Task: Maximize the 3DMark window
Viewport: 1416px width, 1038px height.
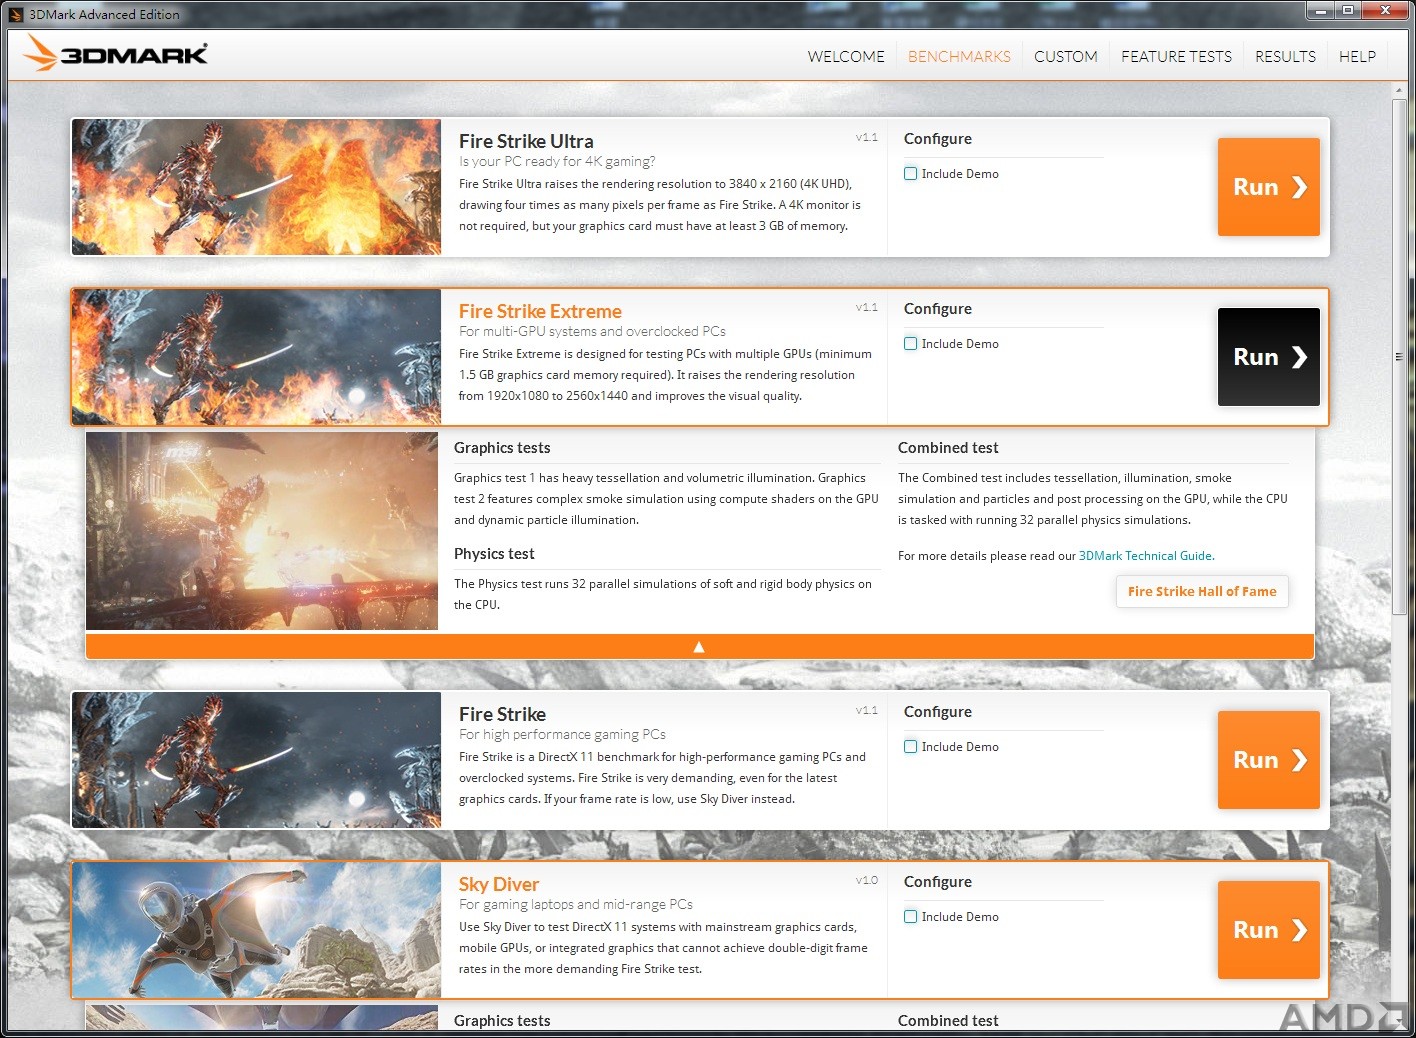Action: click(x=1348, y=10)
